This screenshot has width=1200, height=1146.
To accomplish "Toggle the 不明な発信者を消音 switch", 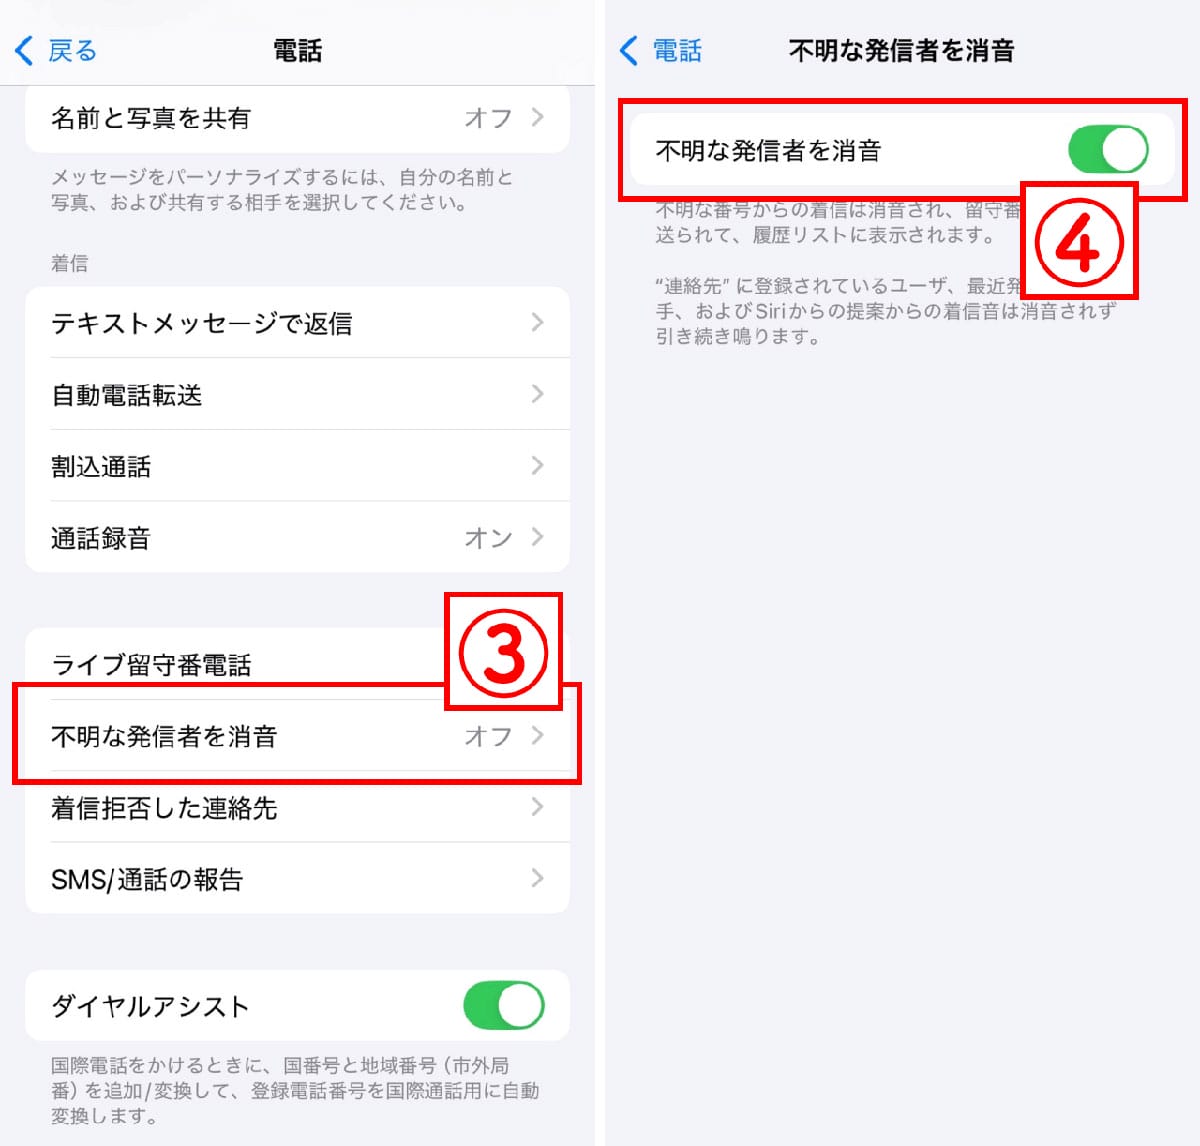I will 1108,150.
